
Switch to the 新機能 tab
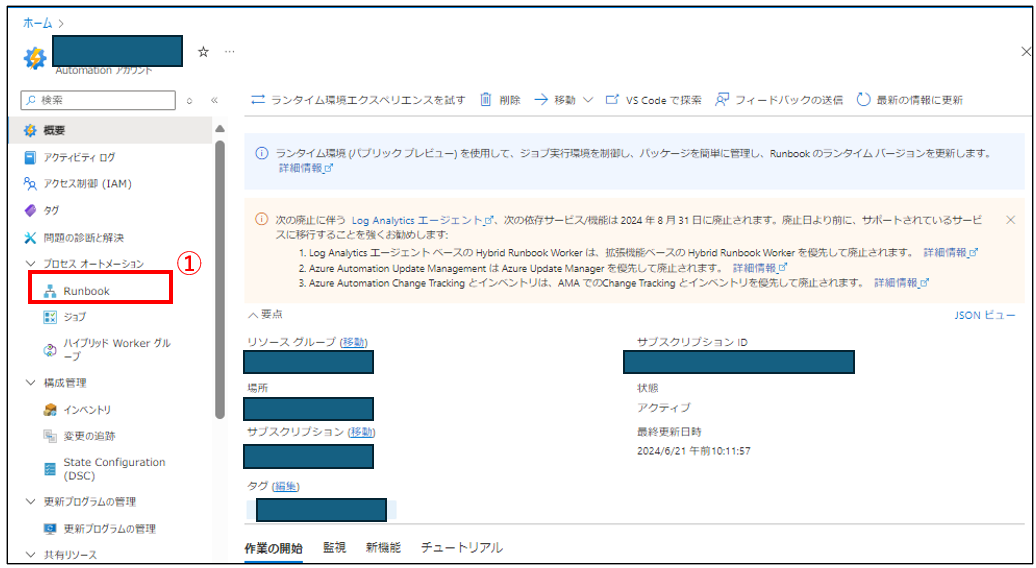[383, 548]
